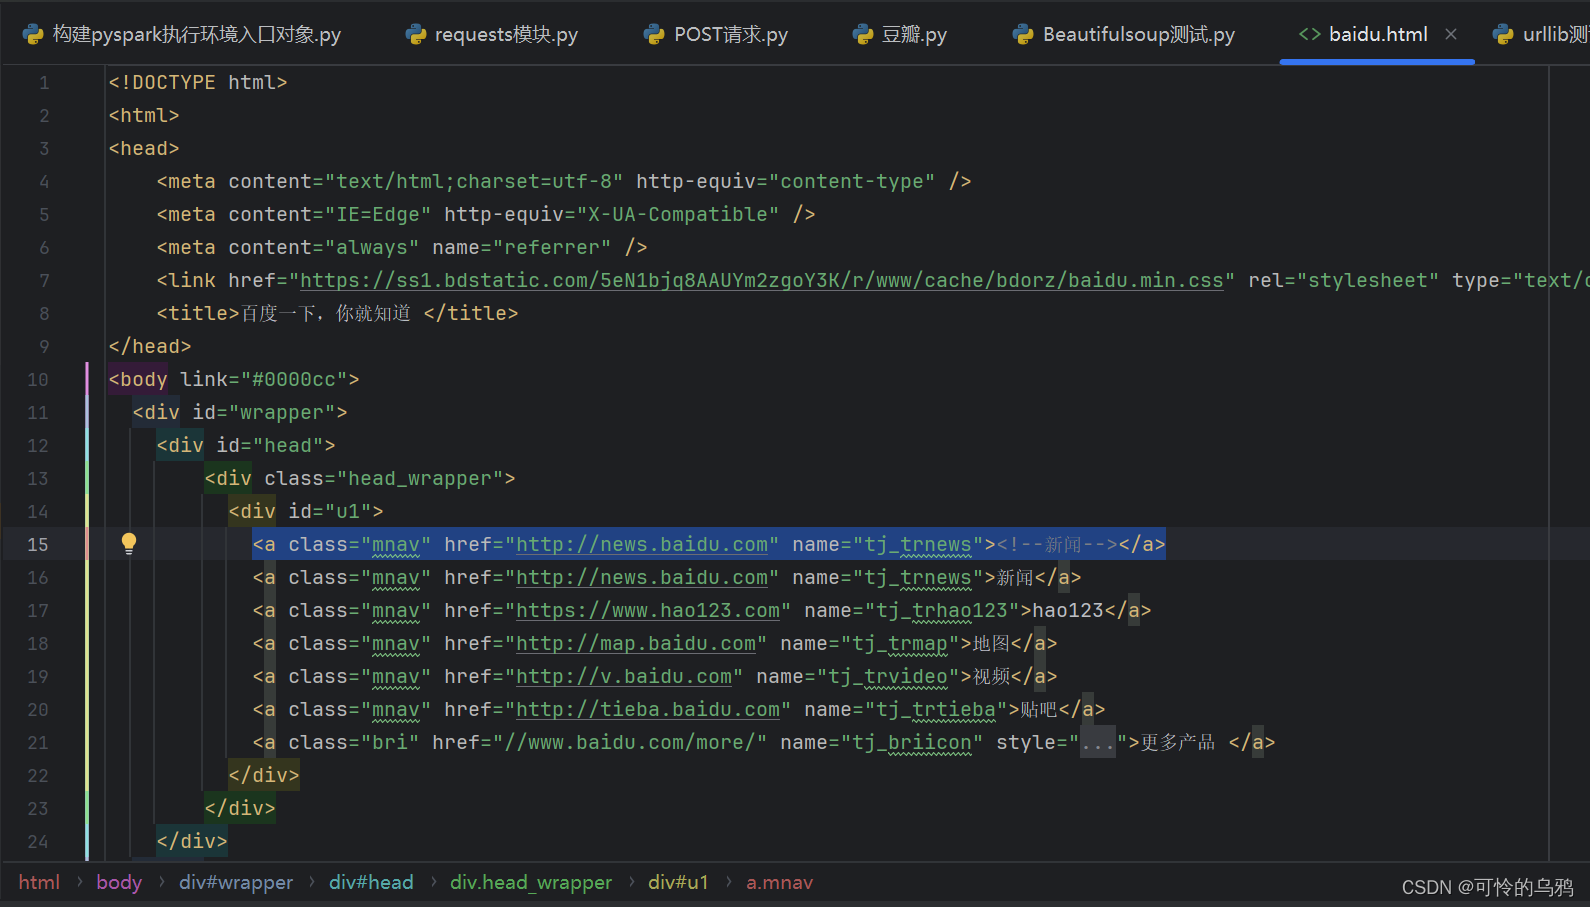Click the HTML file icon on baidu.html tab
The height and width of the screenshot is (907, 1590).
1309,34
